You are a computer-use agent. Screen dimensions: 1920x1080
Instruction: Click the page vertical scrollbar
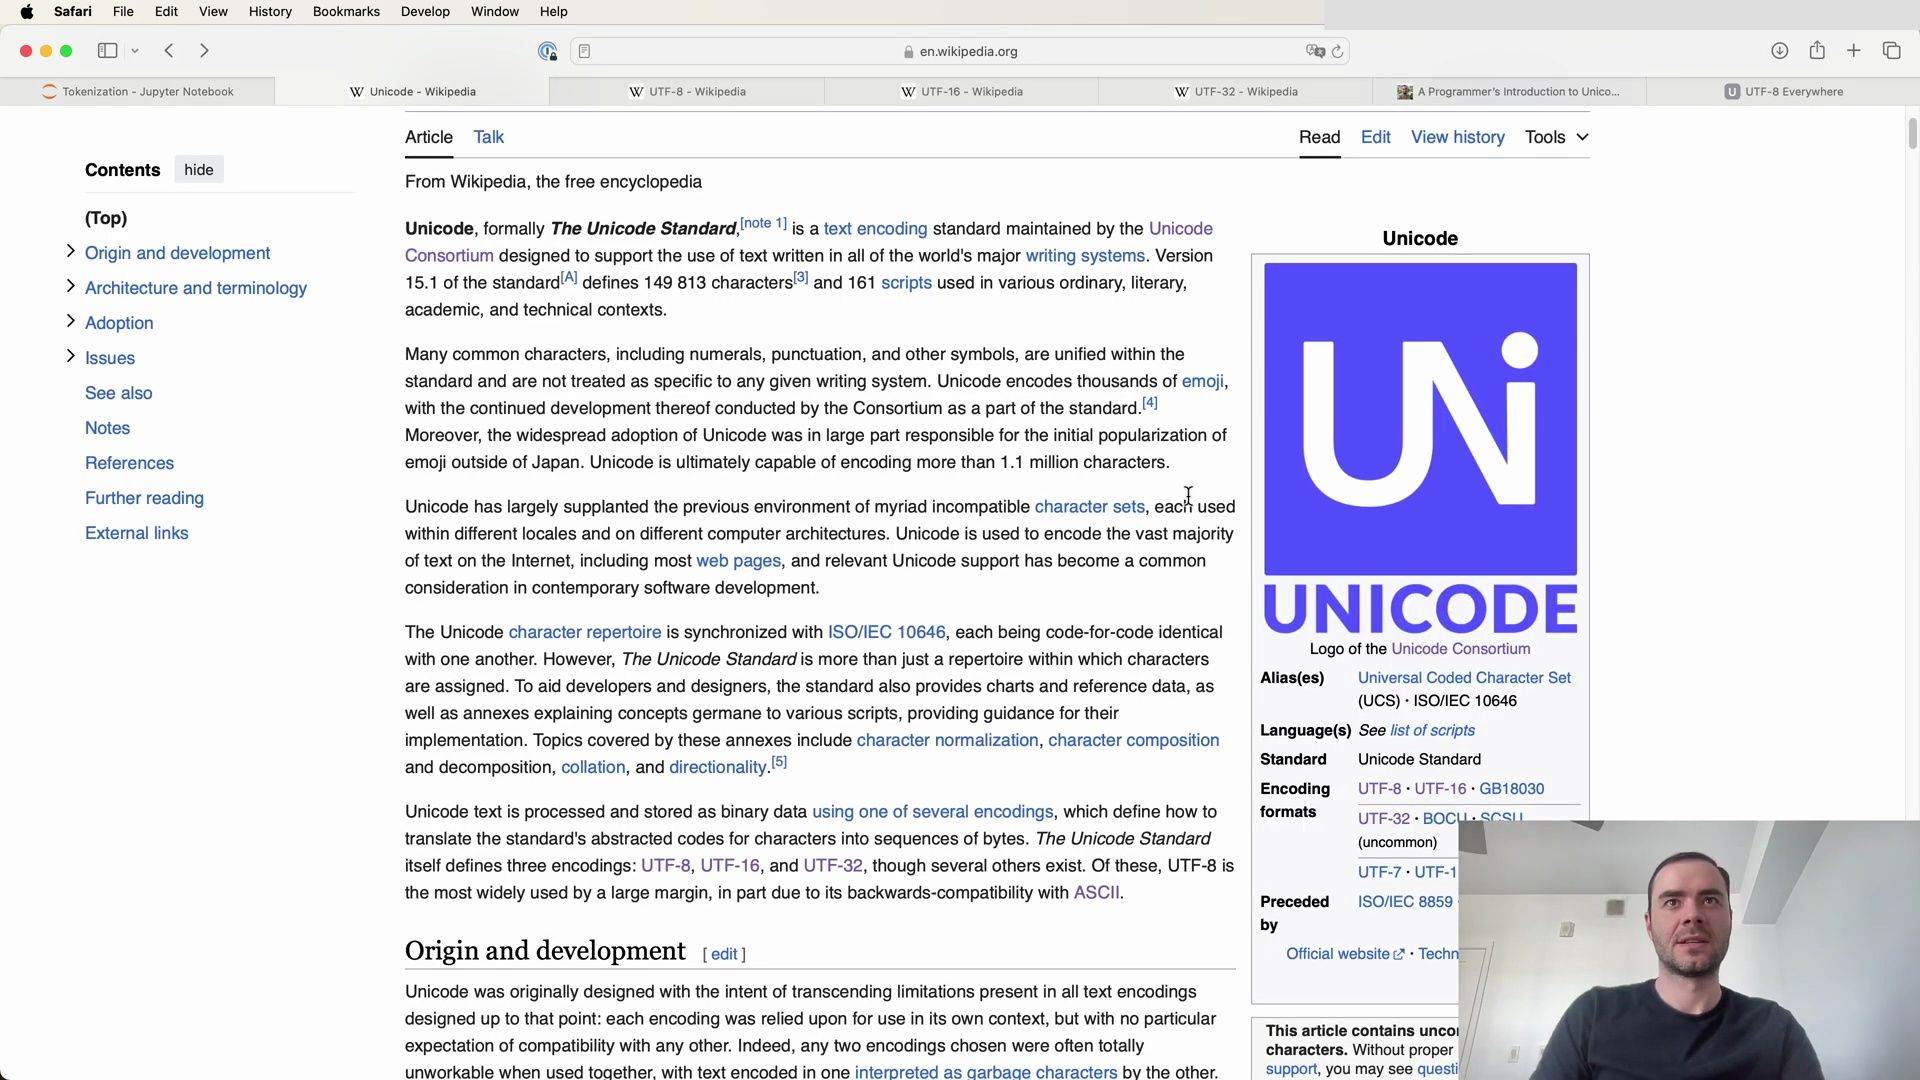click(1912, 133)
